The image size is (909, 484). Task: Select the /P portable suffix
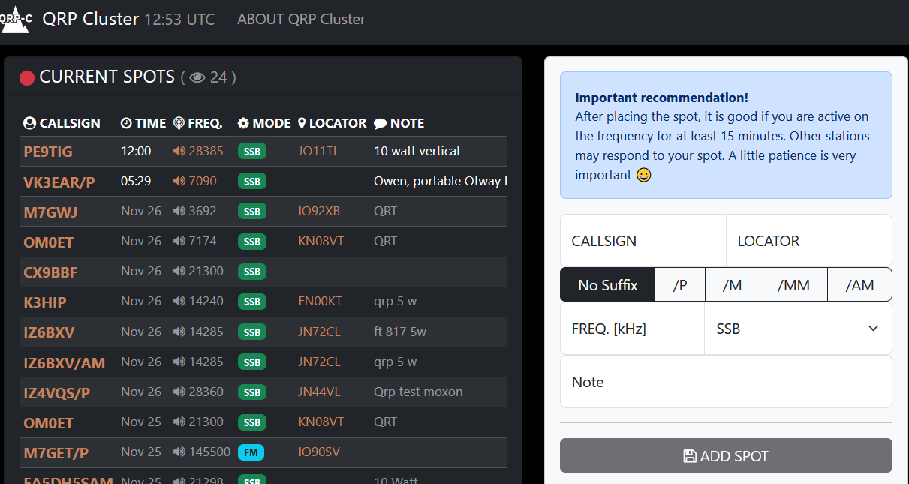click(680, 285)
